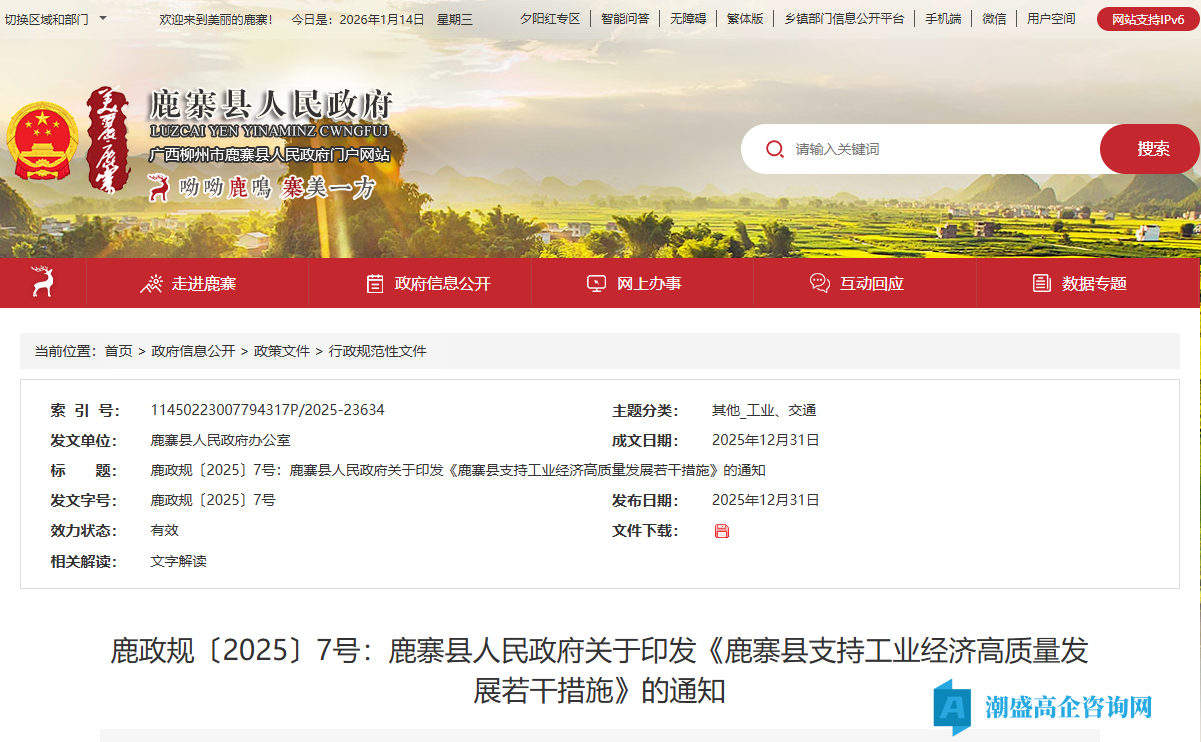Click the chat bubble icon beside 互动回应
The height and width of the screenshot is (742, 1201).
[818, 283]
